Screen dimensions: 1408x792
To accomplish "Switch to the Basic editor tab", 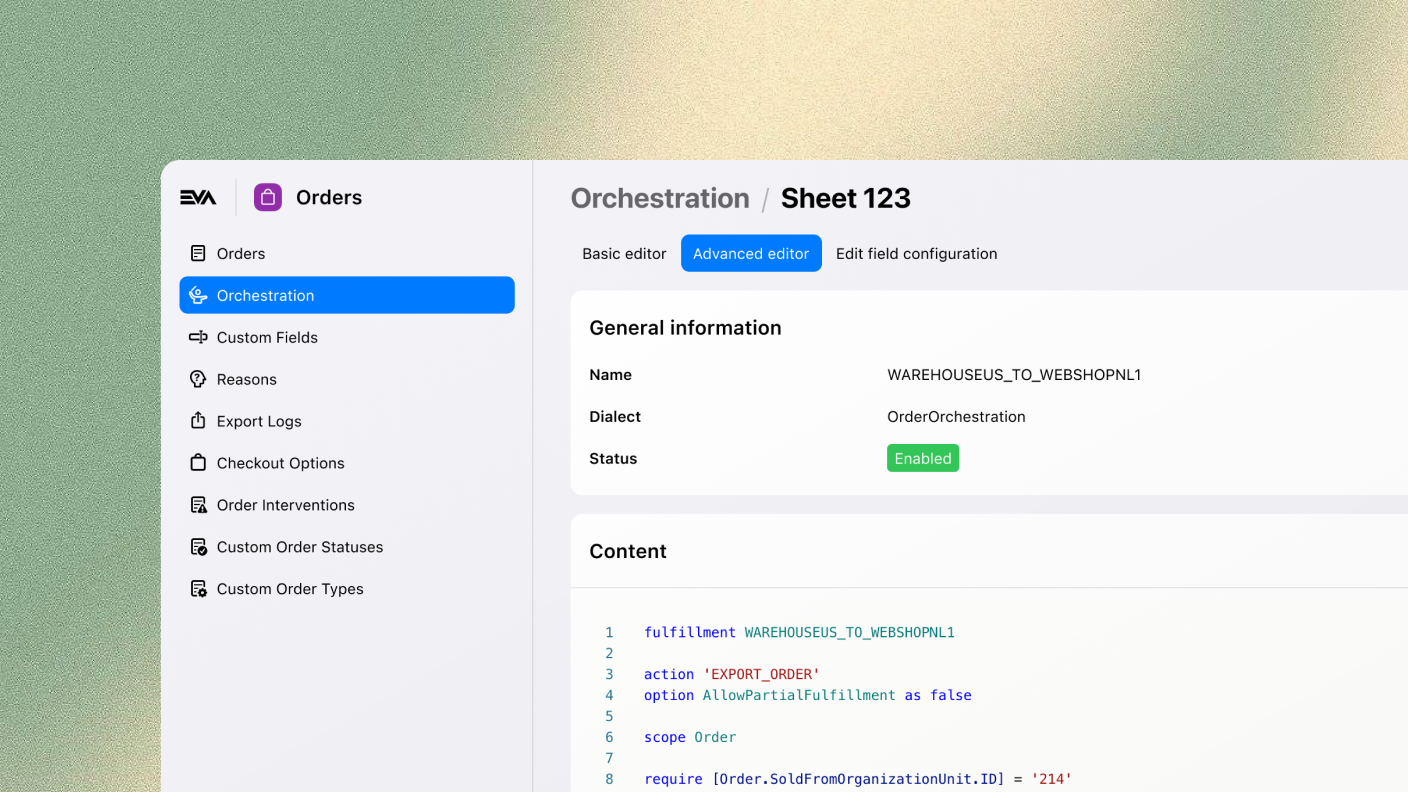I will click(624, 254).
